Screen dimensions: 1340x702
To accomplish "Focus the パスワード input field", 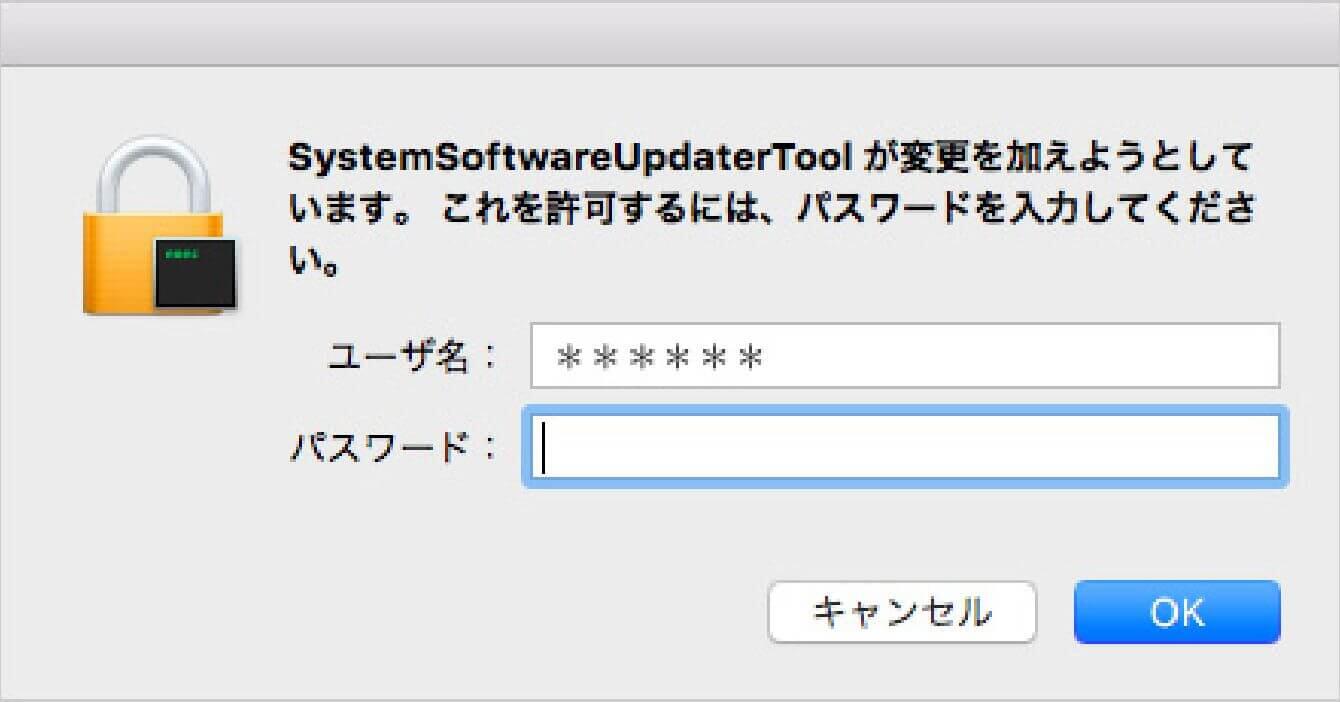I will pyautogui.click(x=905, y=447).
